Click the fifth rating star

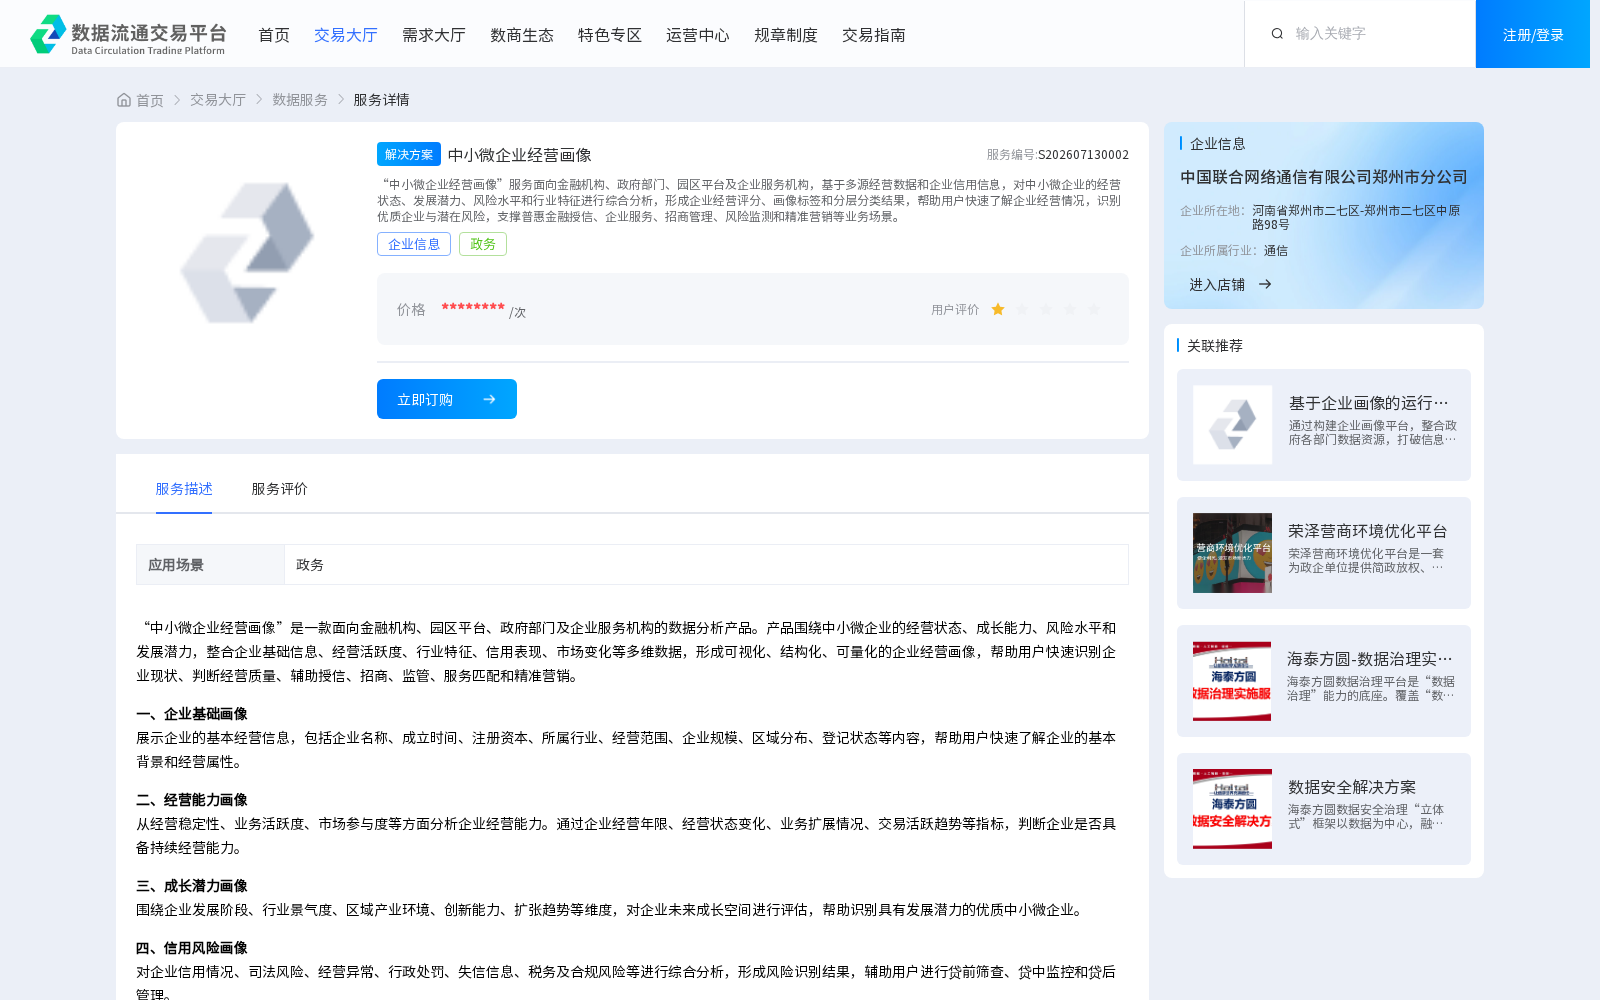pyautogui.click(x=1094, y=310)
